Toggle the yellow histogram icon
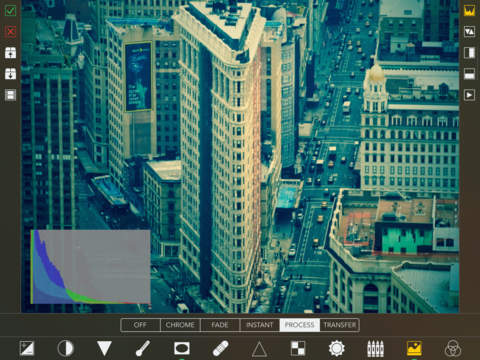The image size is (480, 360). [x=469, y=11]
